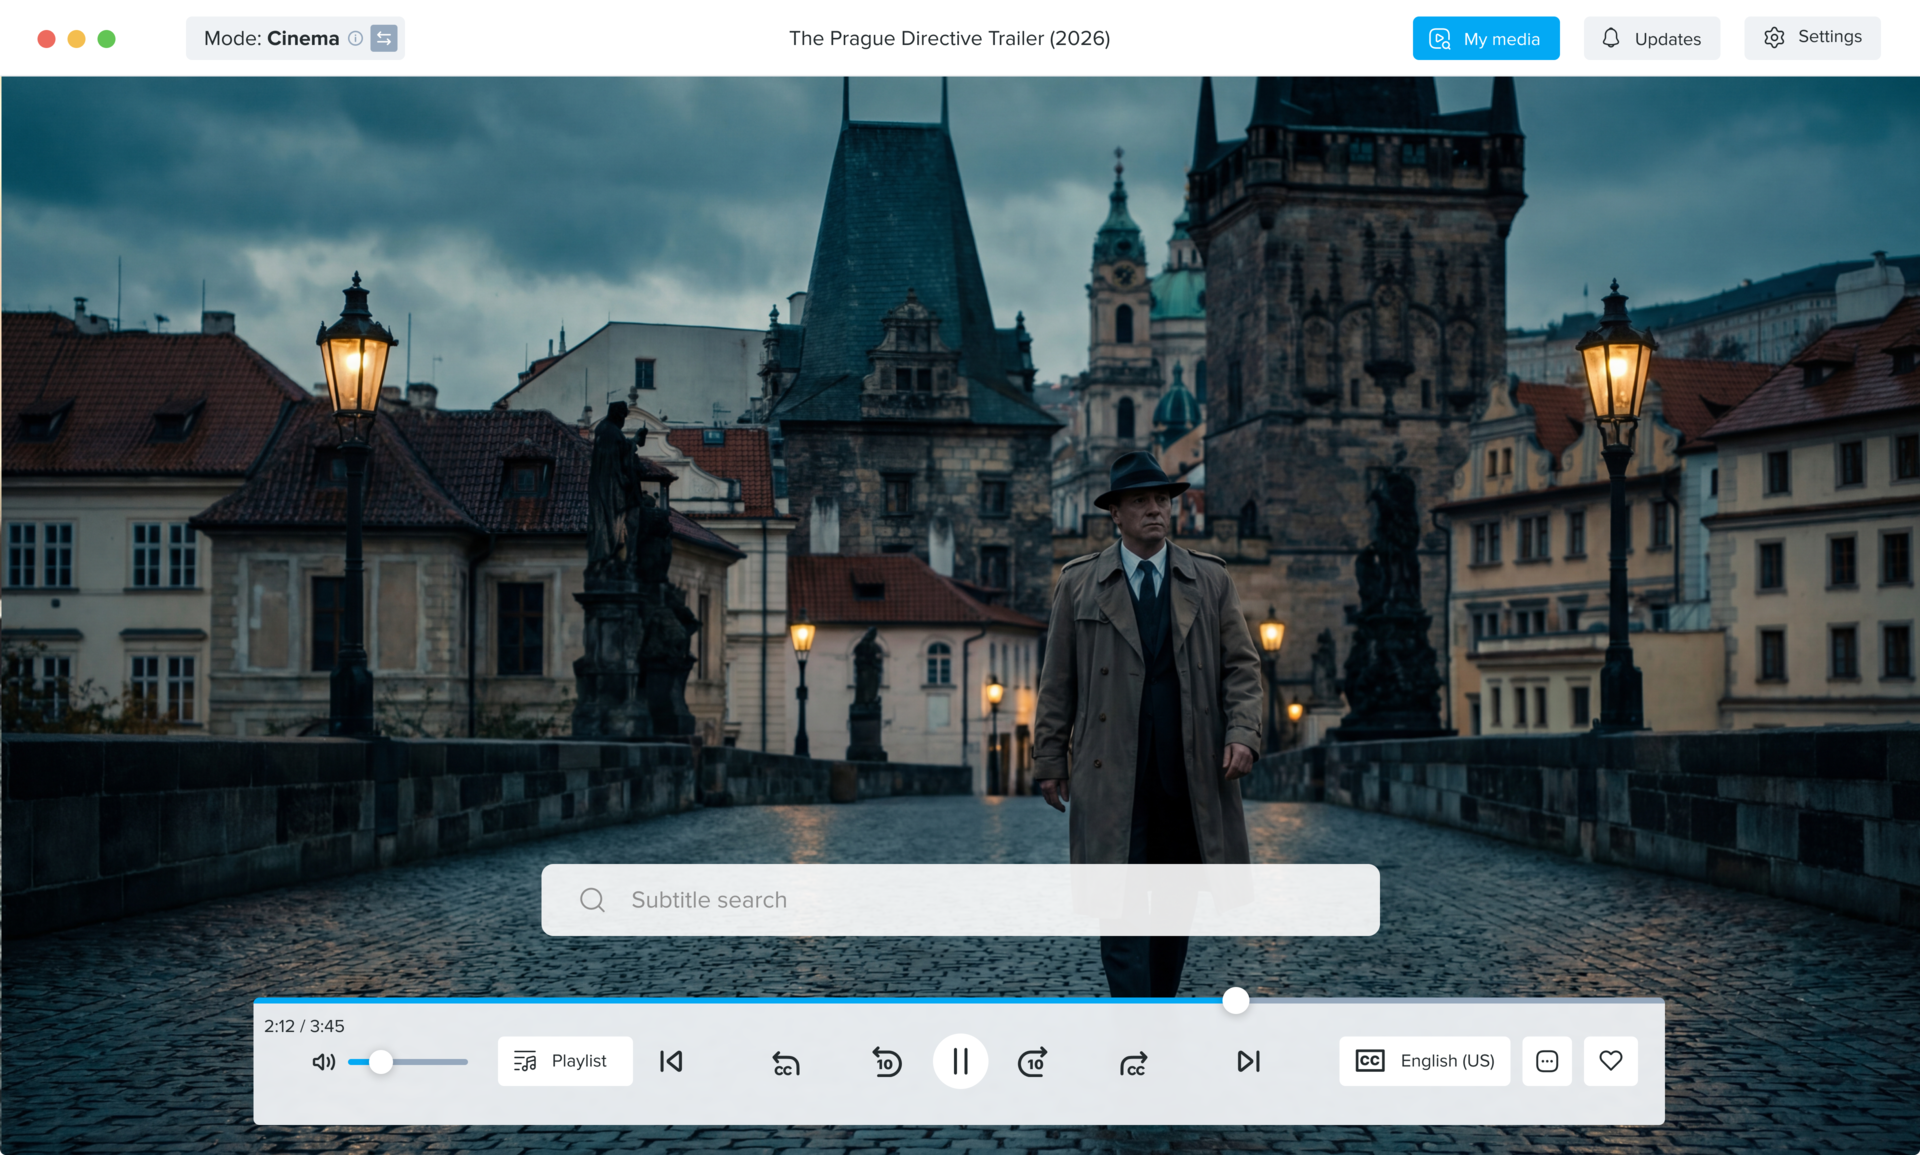Open Settings
Image resolution: width=1920 pixels, height=1155 pixels.
click(x=1812, y=37)
